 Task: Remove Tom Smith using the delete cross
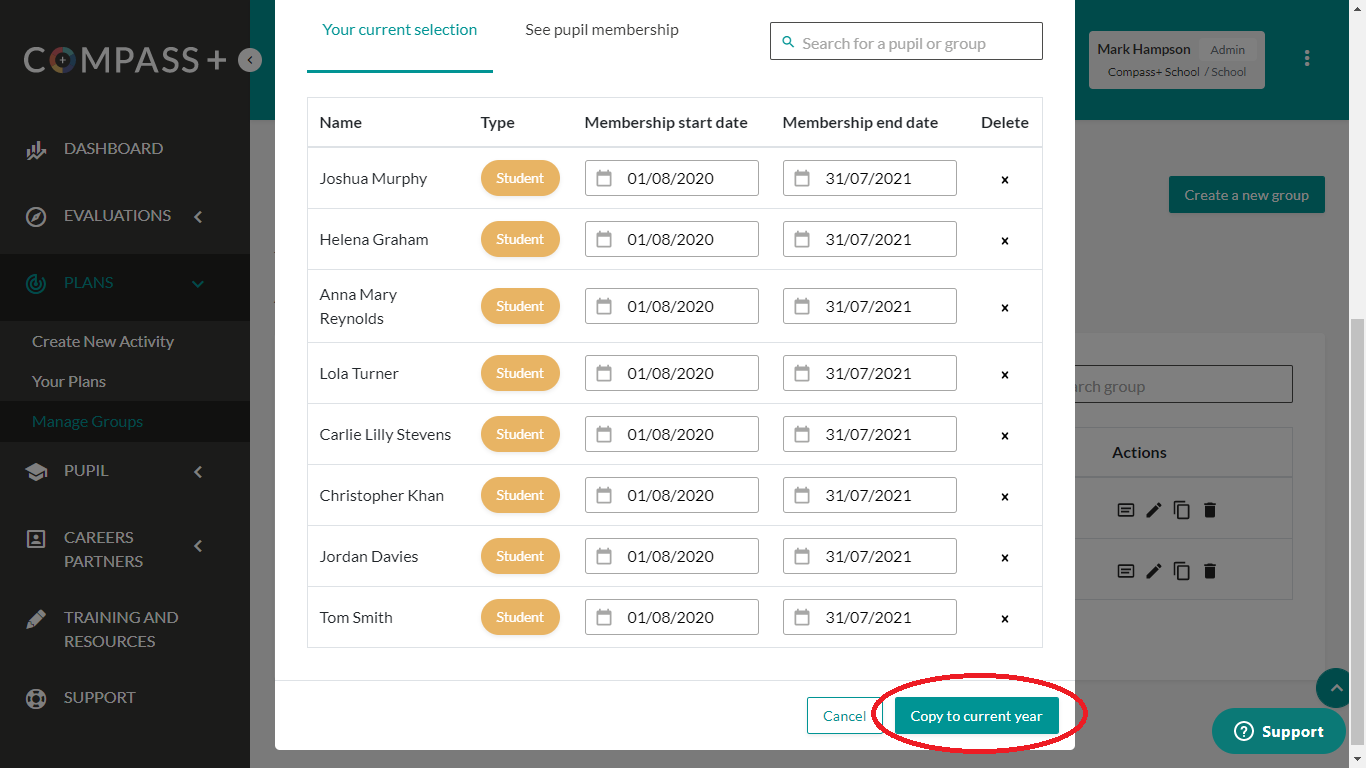pyautogui.click(x=1005, y=619)
